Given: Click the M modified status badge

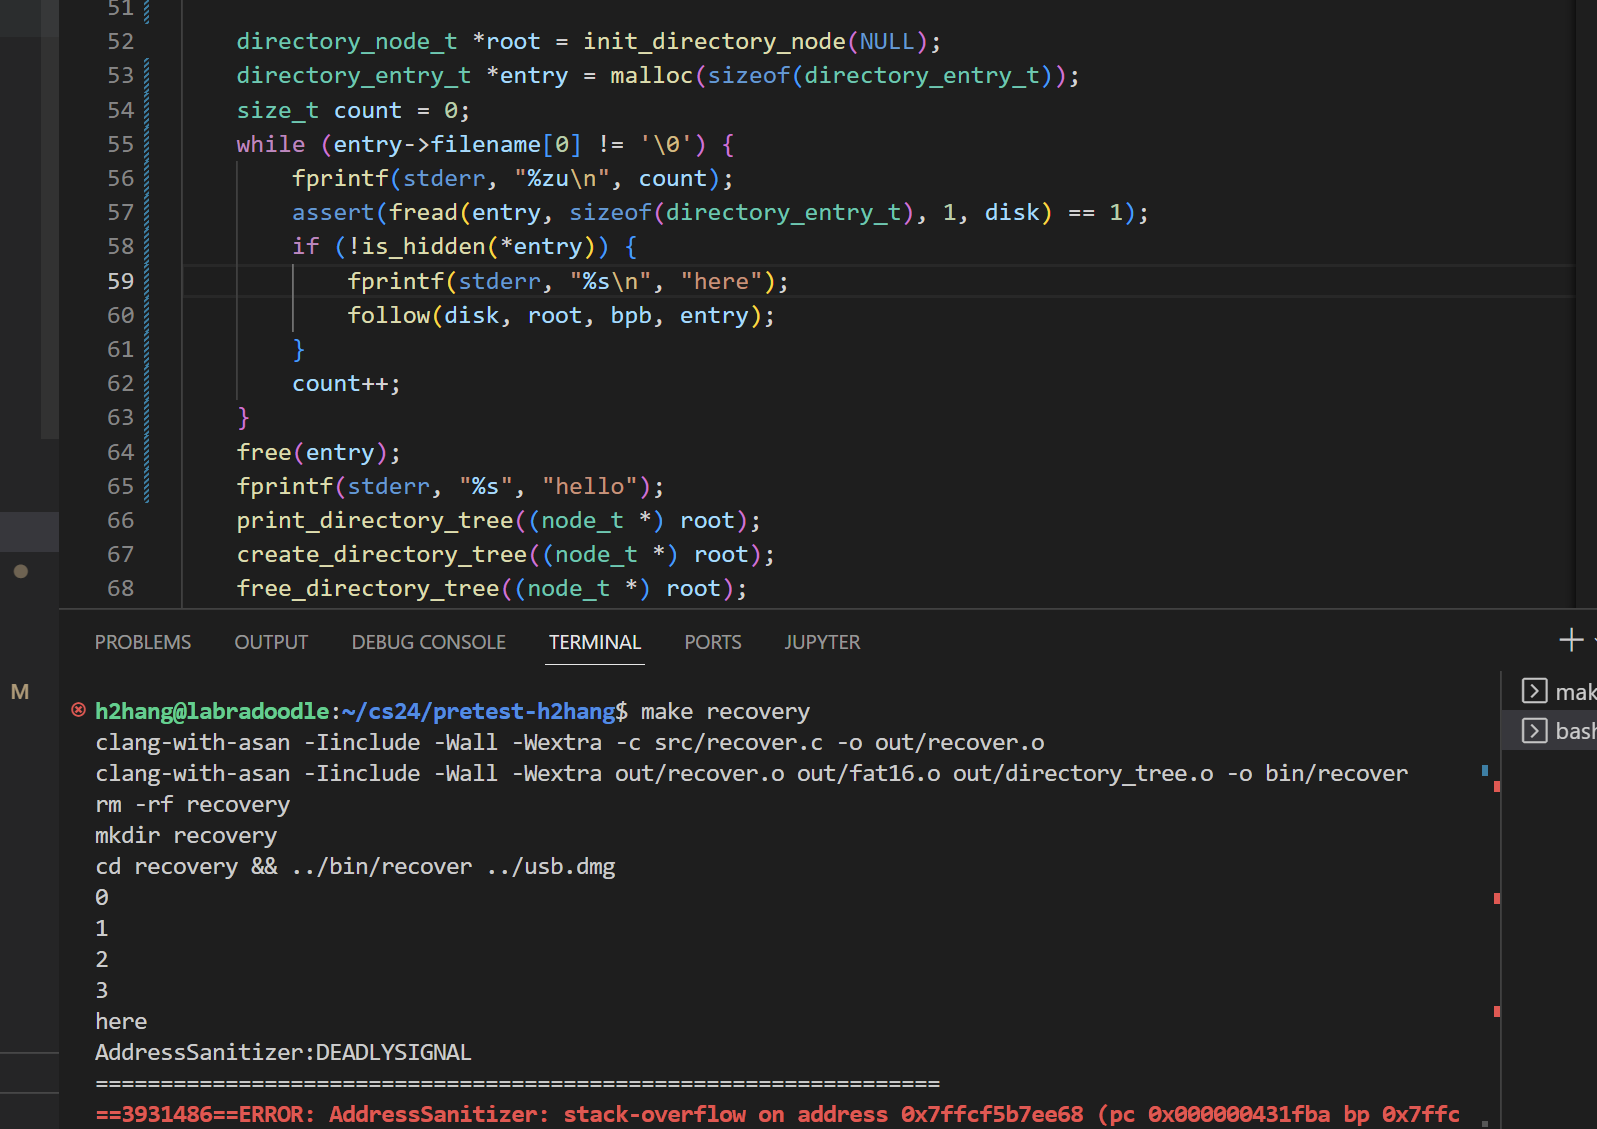Looking at the screenshot, I should tap(20, 692).
